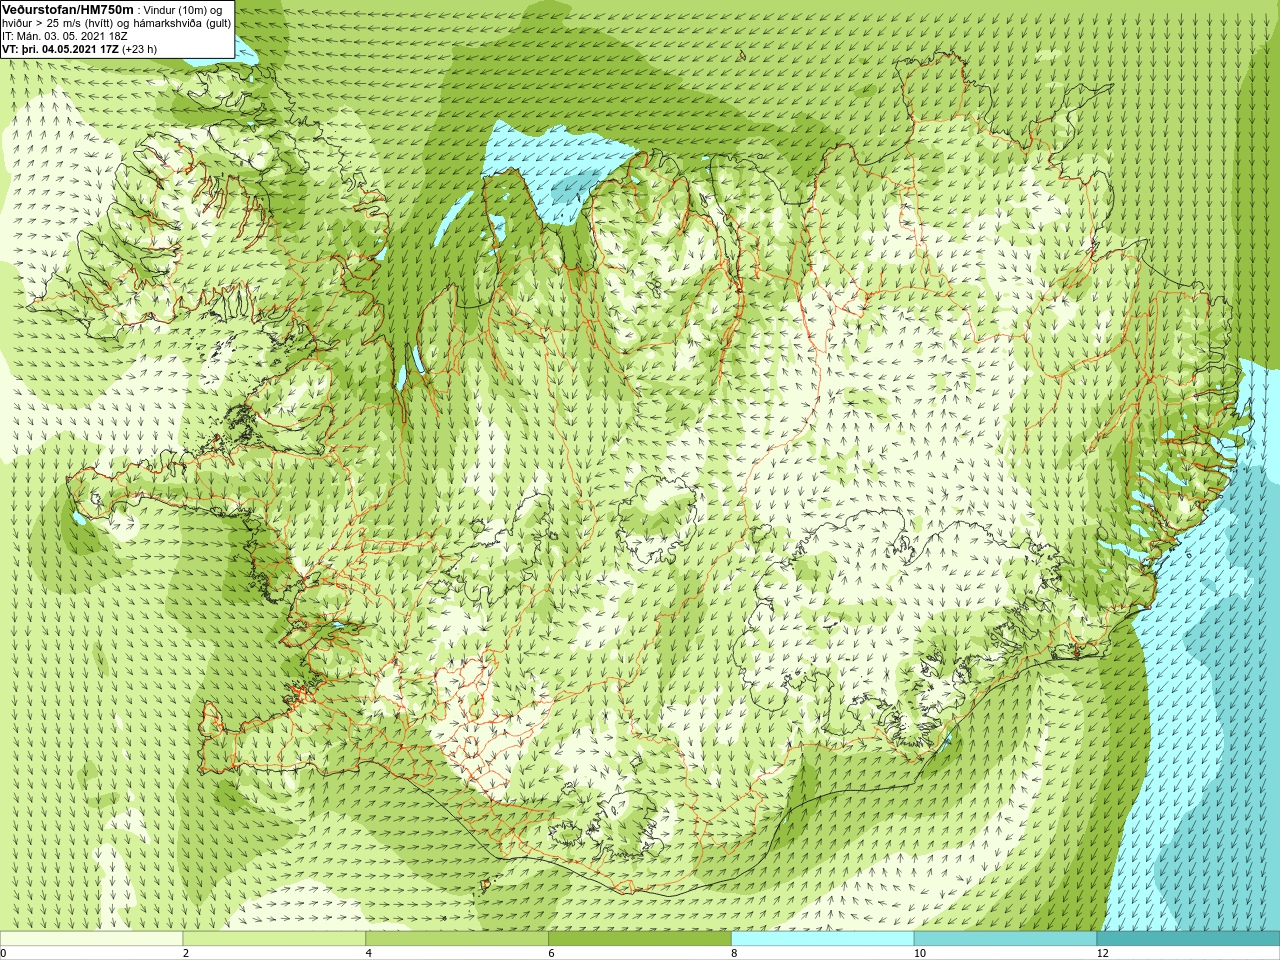Click the 'VT: þri. 04.05.2021 17Z' line

60,49
